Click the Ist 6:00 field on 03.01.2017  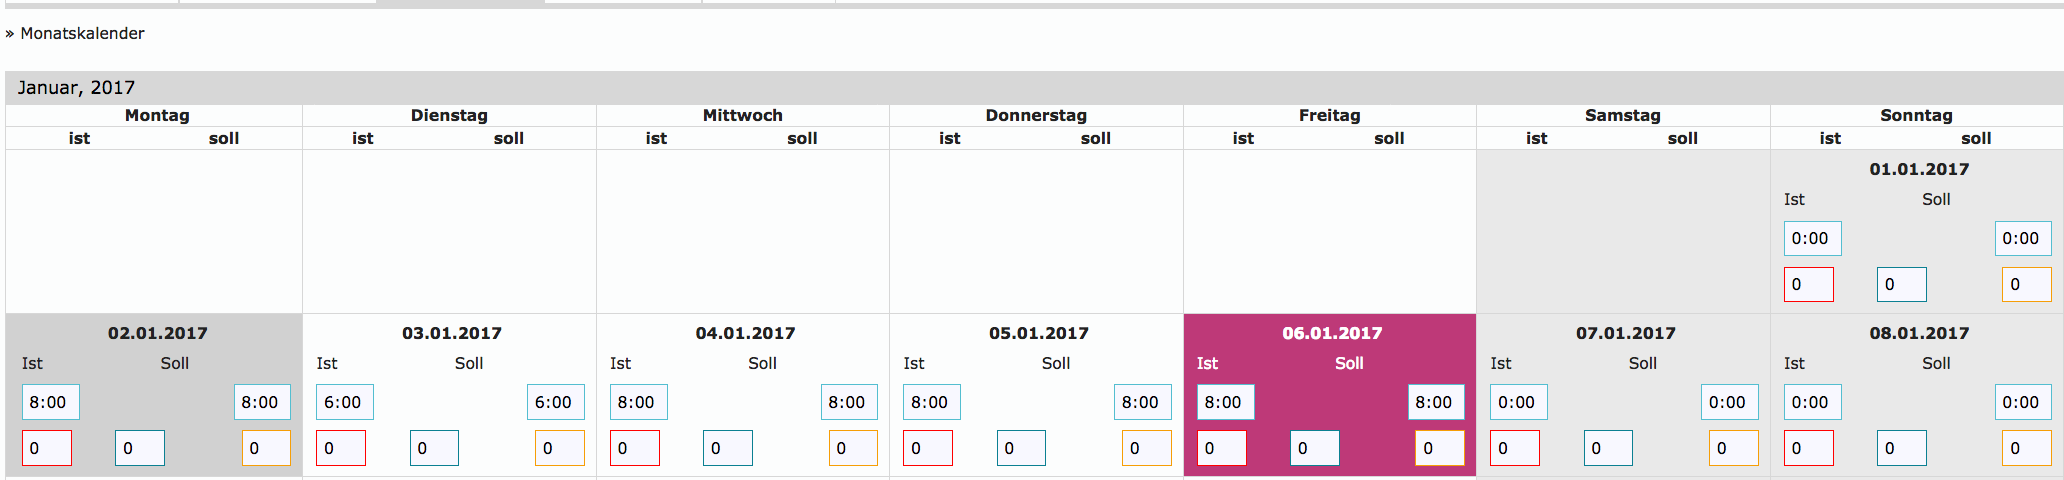[x=344, y=402]
